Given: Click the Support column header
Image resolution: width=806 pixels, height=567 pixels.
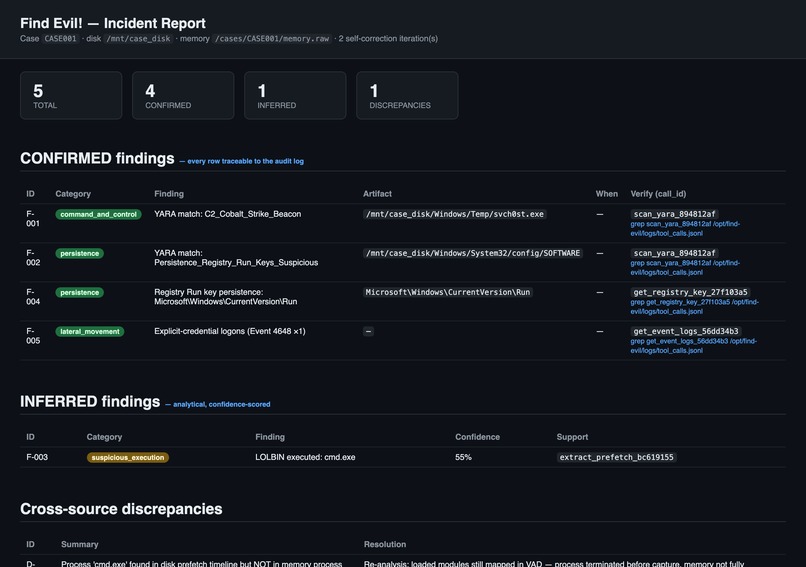Looking at the screenshot, I should pyautogui.click(x=572, y=437).
